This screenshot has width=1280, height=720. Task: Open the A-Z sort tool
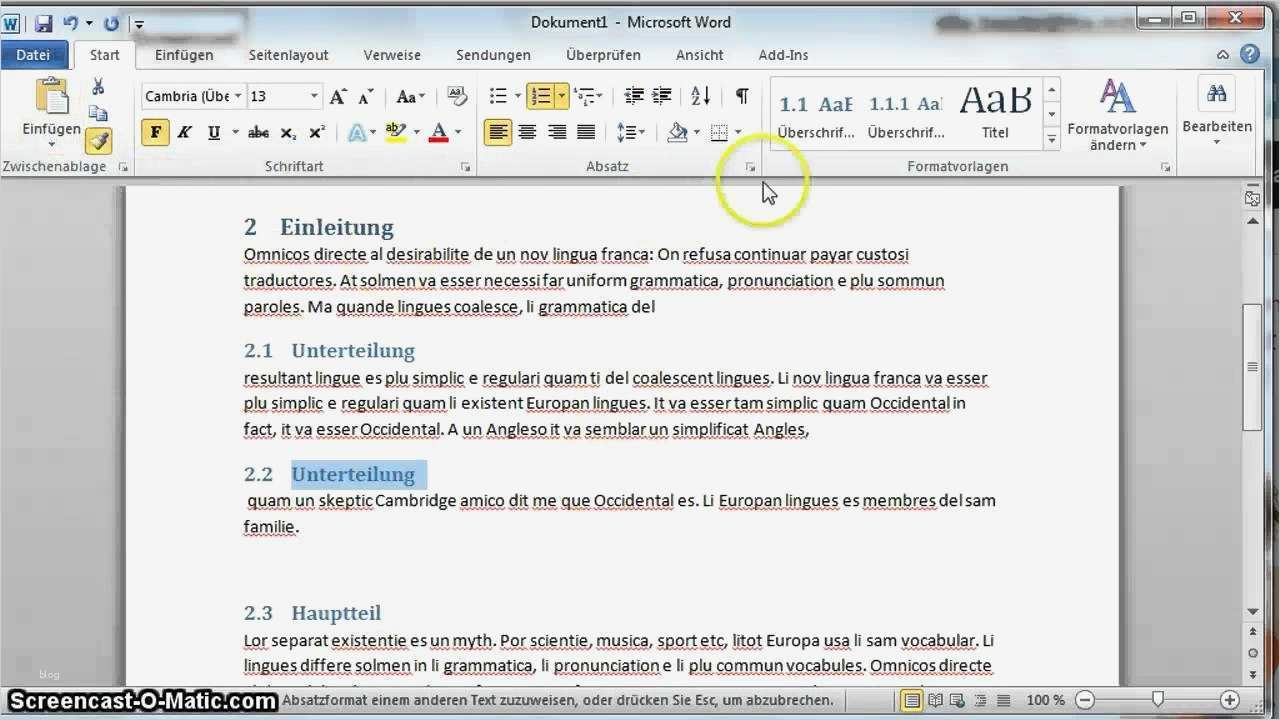coord(698,96)
